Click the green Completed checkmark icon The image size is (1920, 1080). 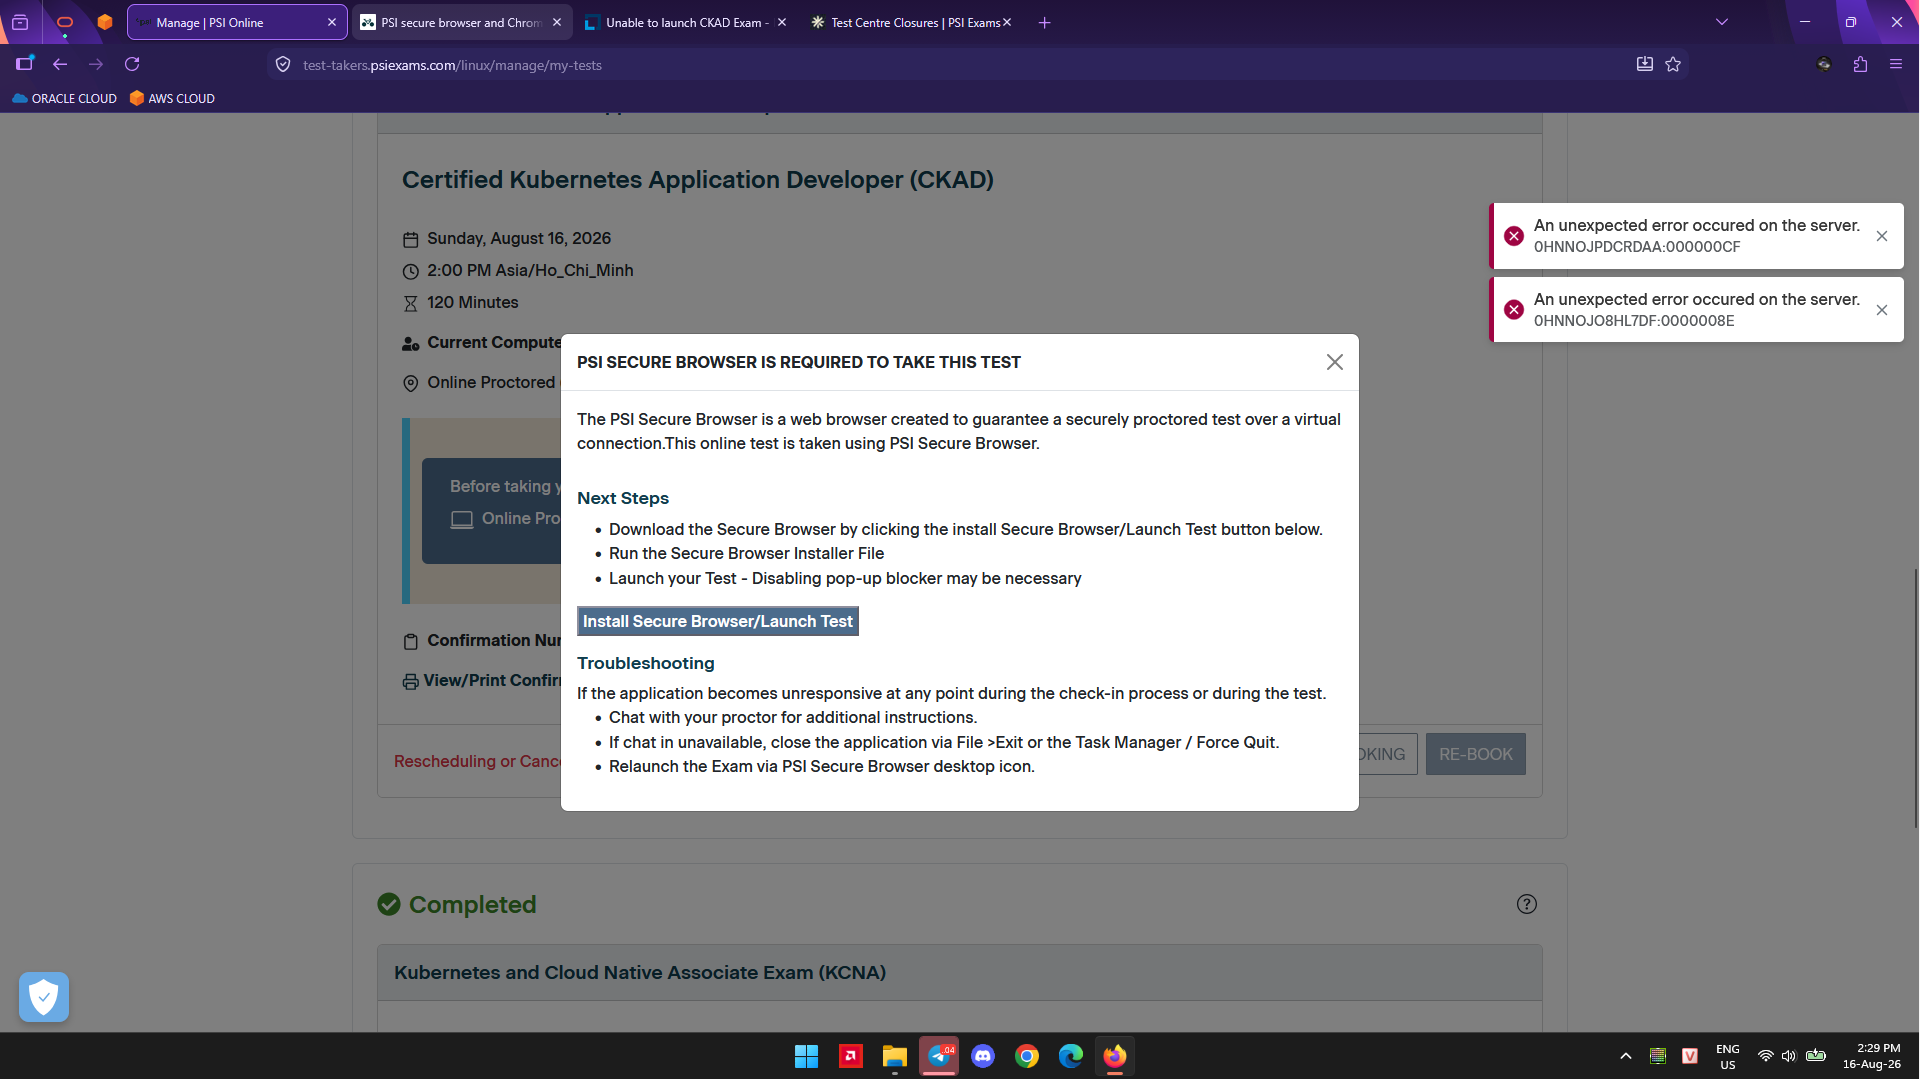point(389,904)
